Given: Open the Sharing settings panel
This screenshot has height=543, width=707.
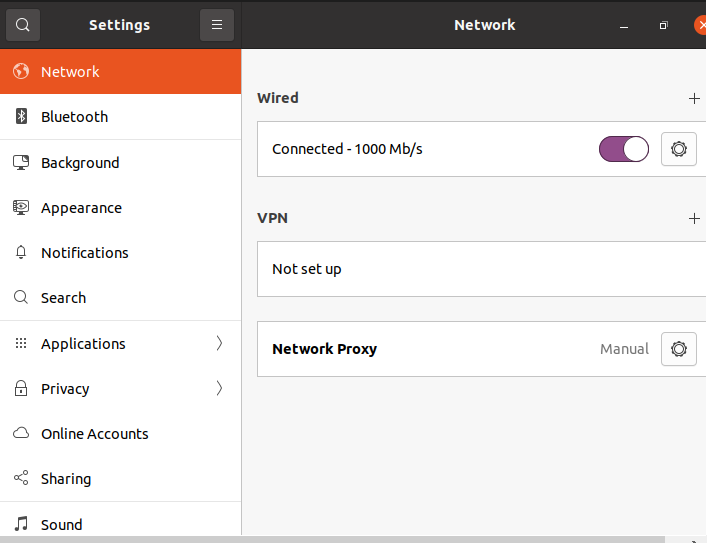Looking at the screenshot, I should coord(66,479).
